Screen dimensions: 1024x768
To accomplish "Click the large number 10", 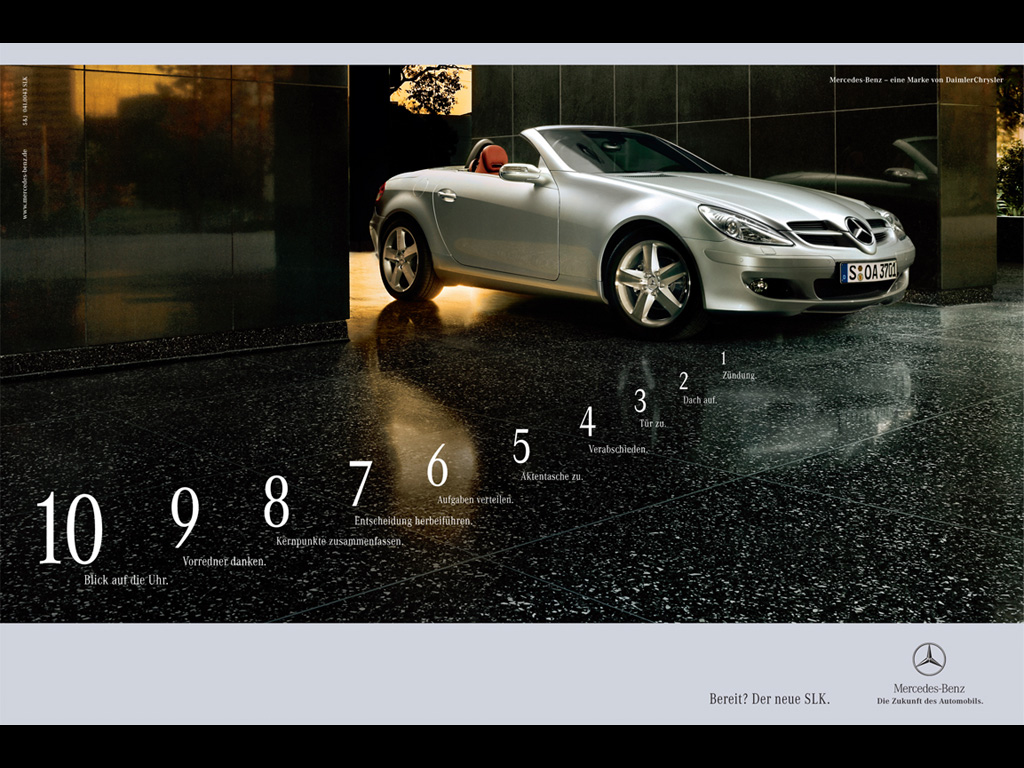I will [70, 528].
